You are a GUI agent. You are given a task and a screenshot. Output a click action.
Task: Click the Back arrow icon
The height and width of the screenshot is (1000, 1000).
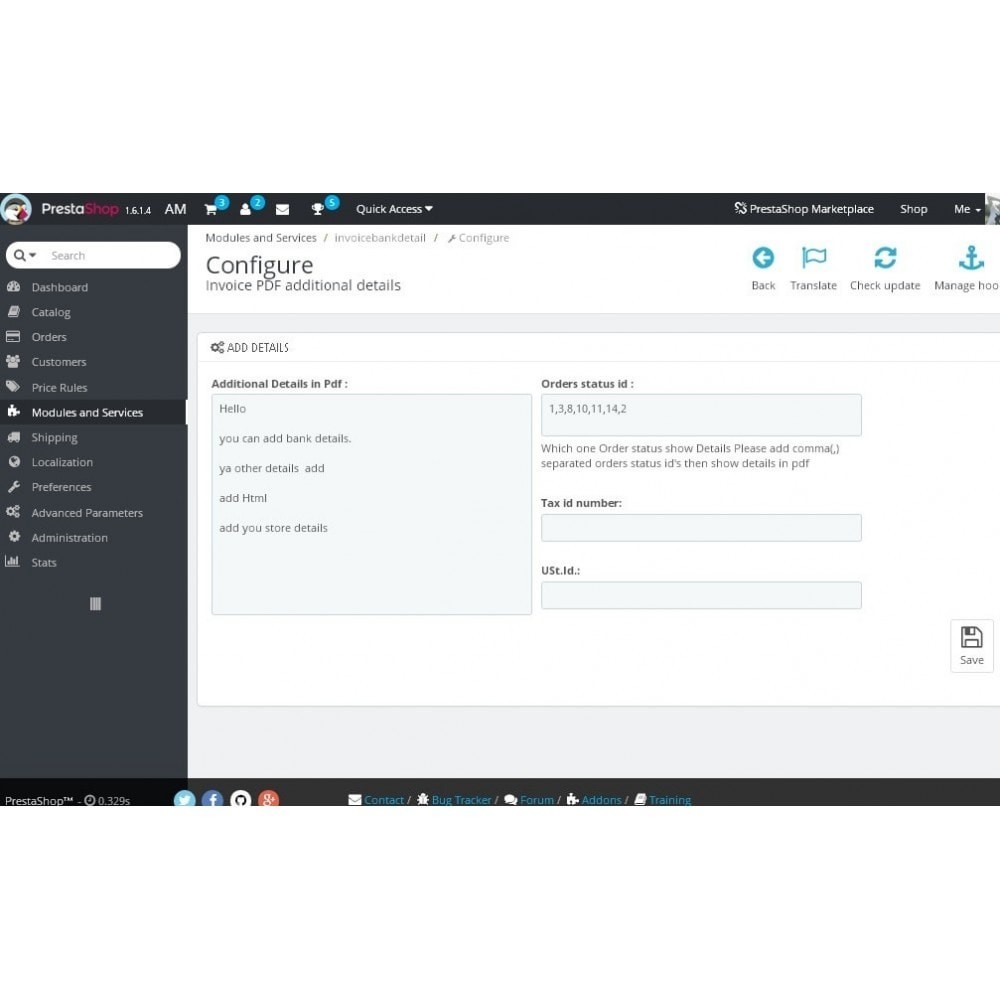[763, 258]
